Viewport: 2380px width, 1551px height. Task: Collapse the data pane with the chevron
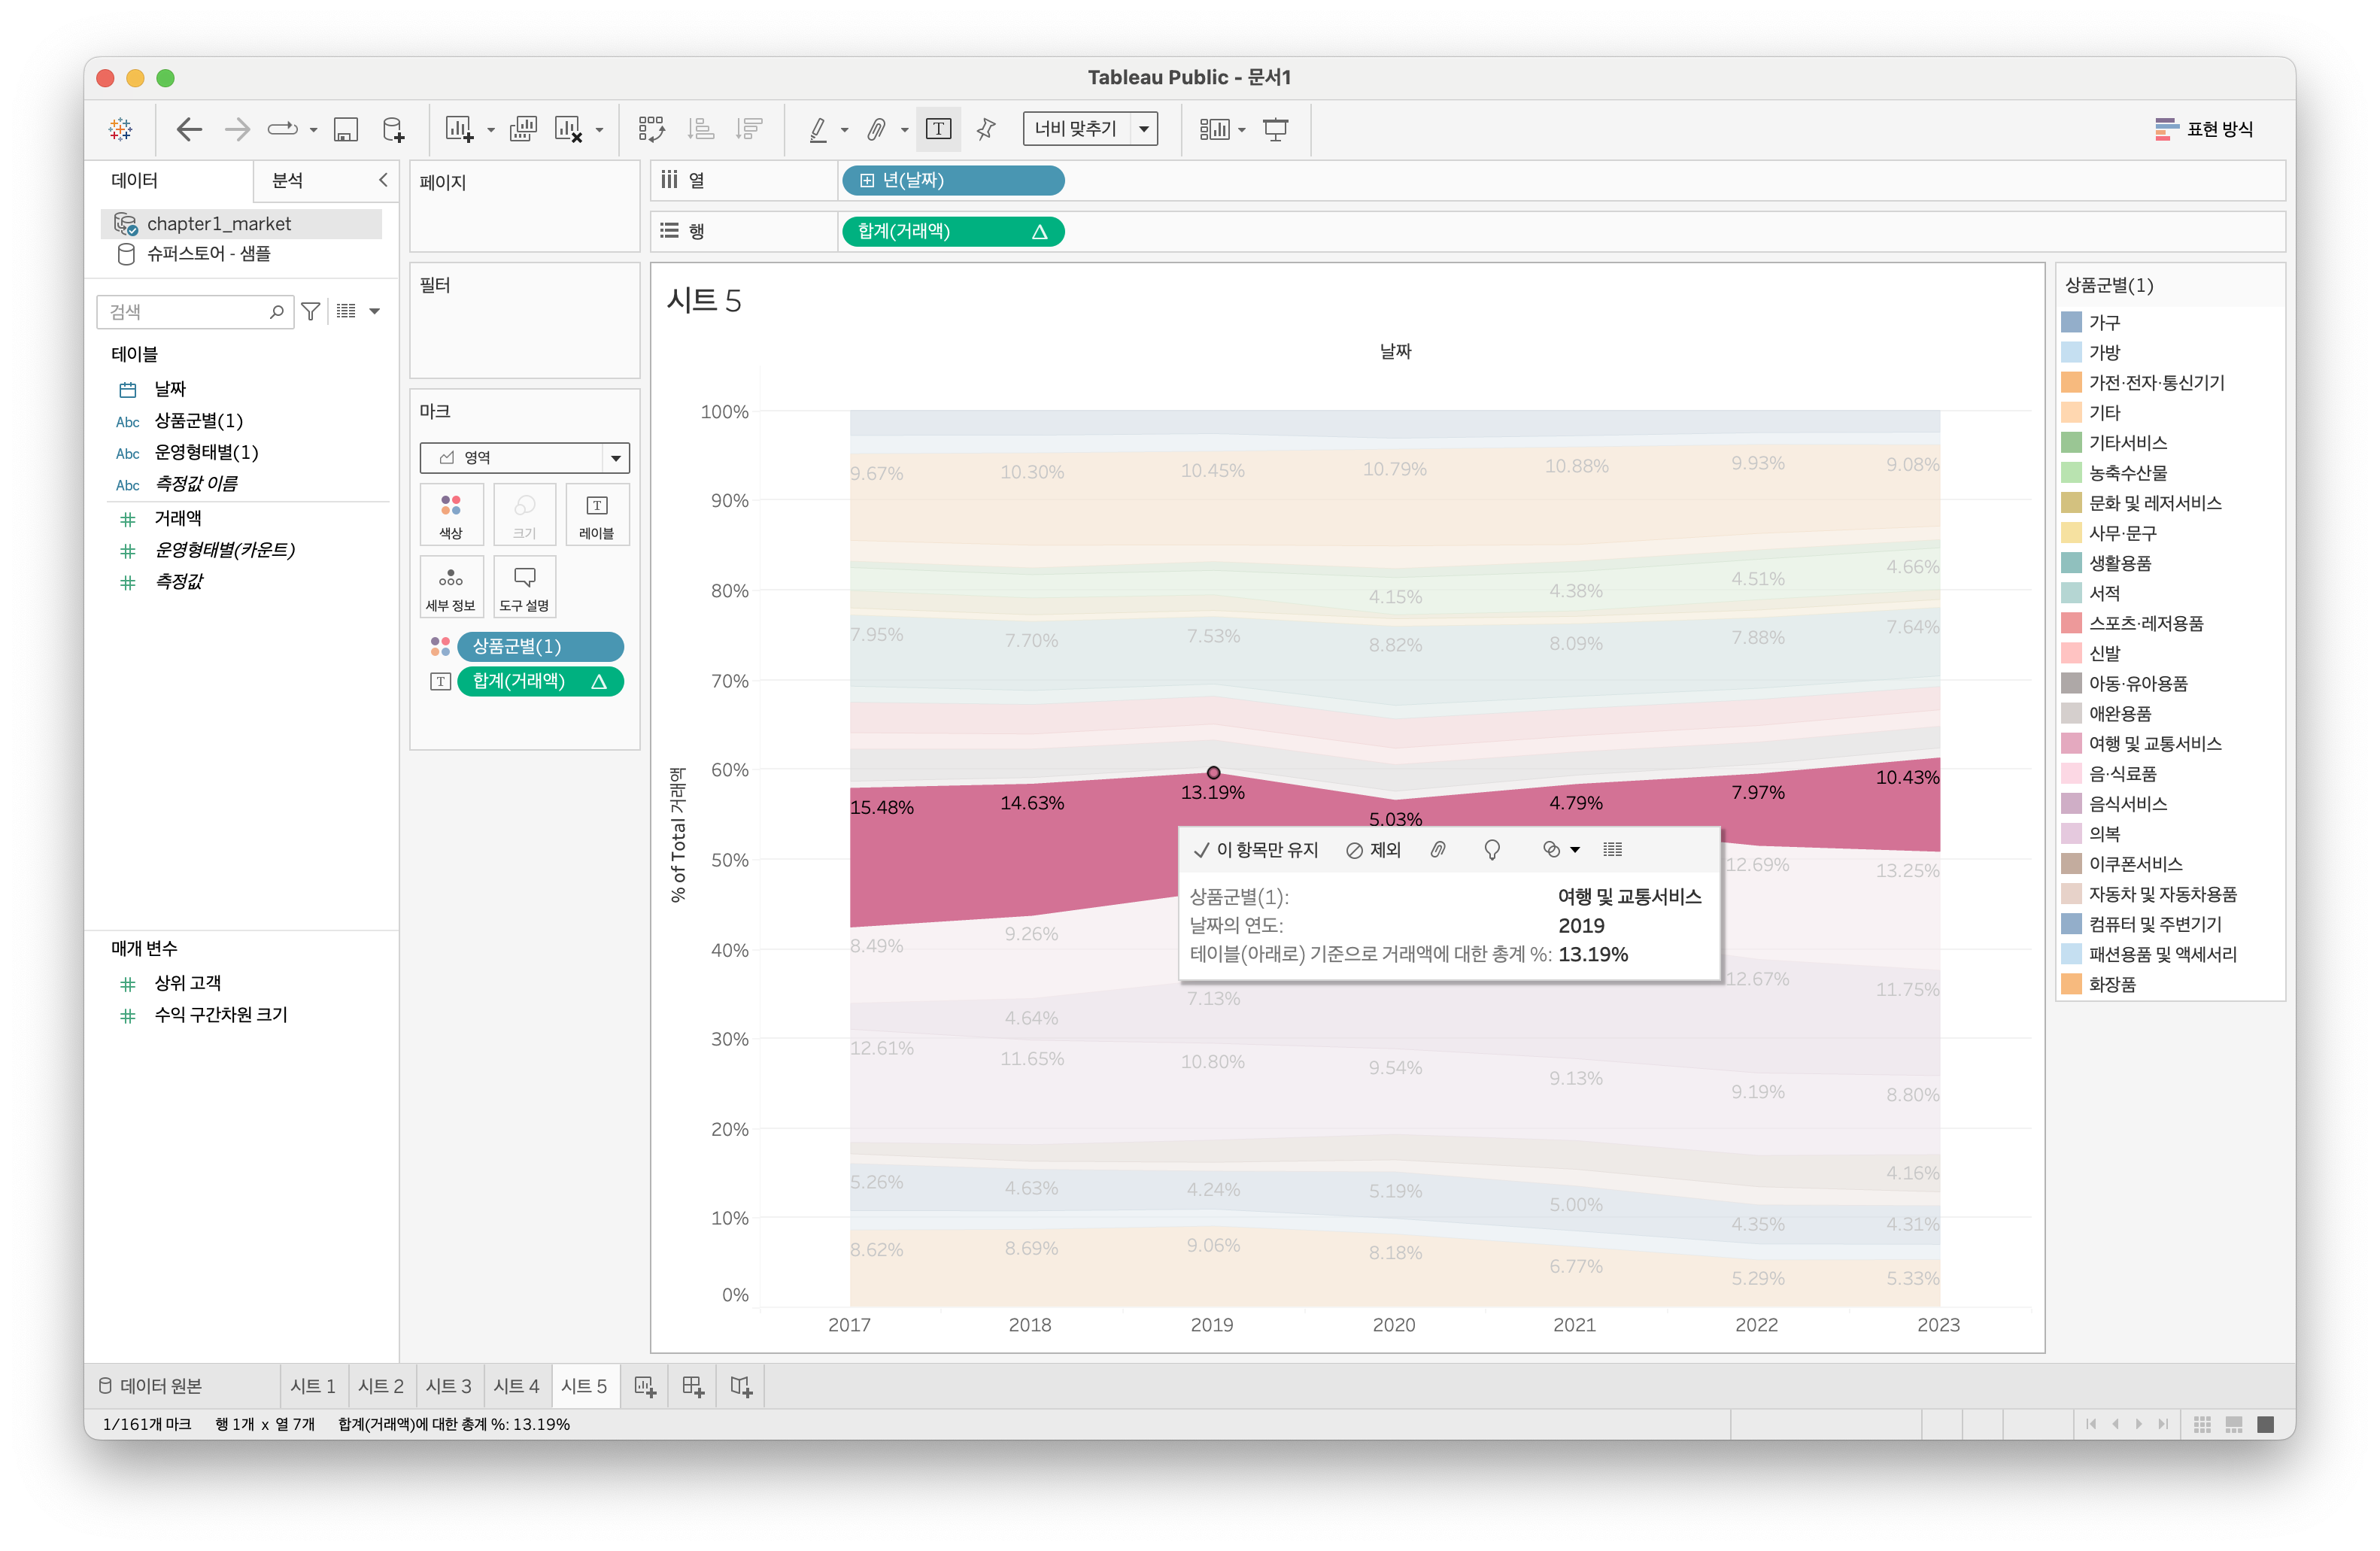click(x=383, y=180)
